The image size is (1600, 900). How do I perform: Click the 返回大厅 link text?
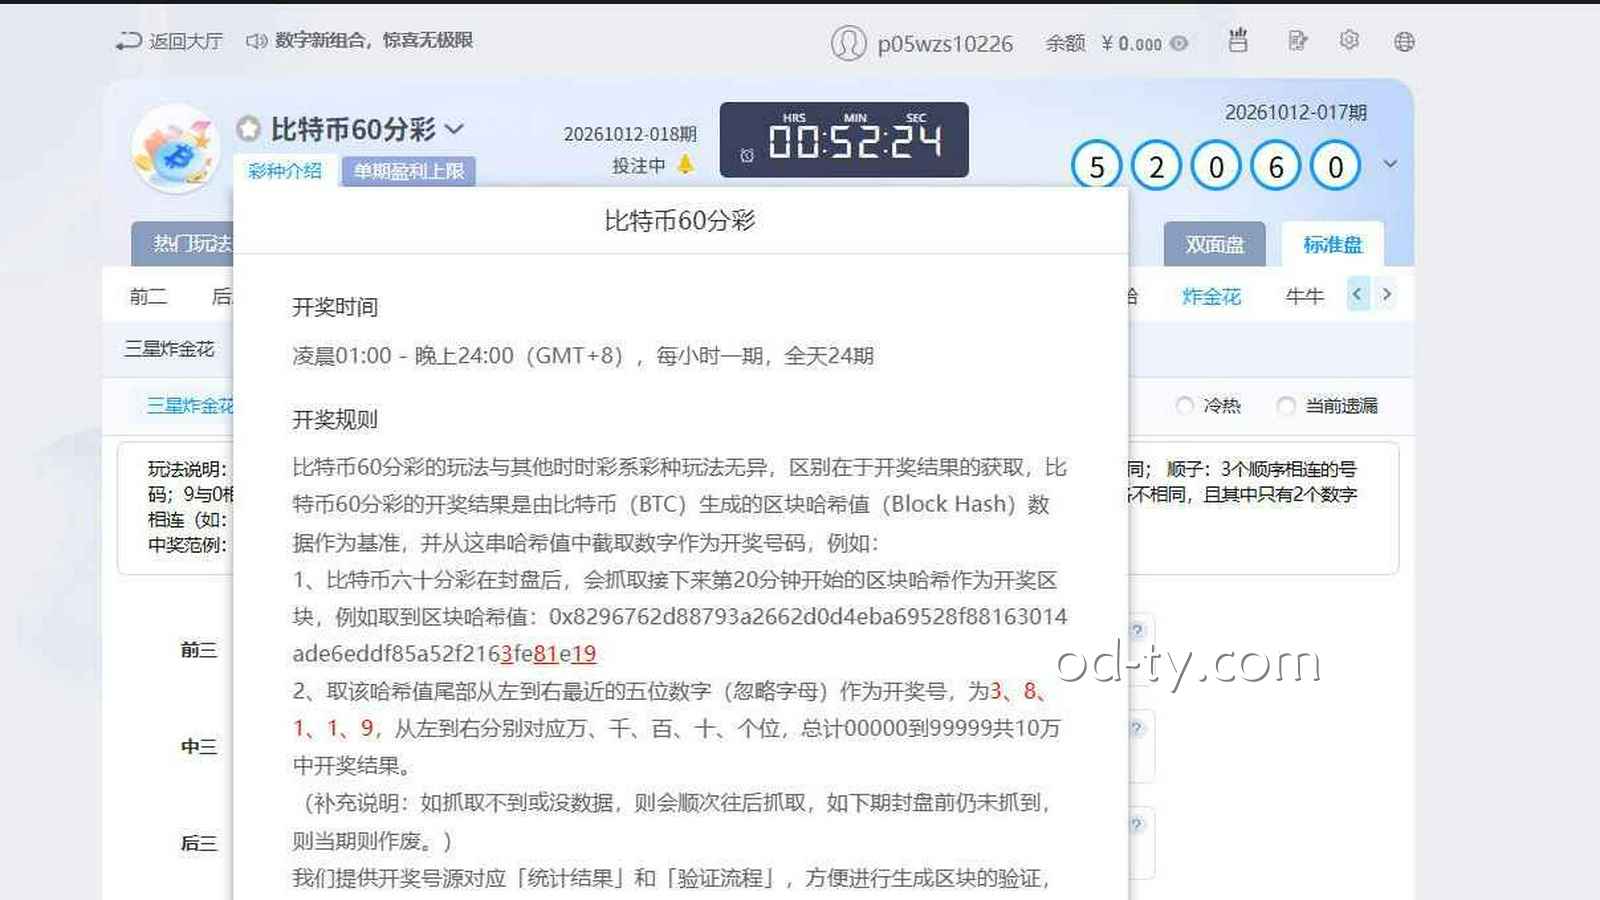[x=186, y=41]
